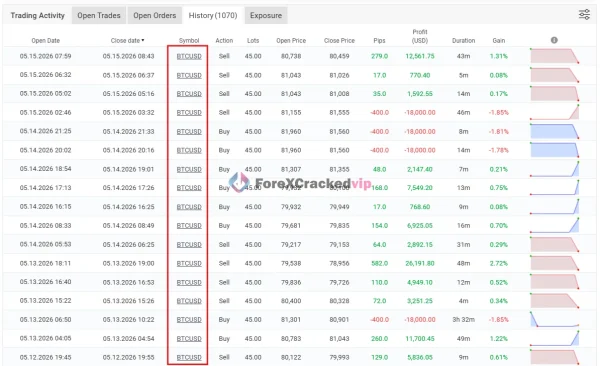This screenshot has height=366, width=600.
Task: Open BTCUSD link for 05.15.2026 07:59 trade
Action: click(189, 56)
